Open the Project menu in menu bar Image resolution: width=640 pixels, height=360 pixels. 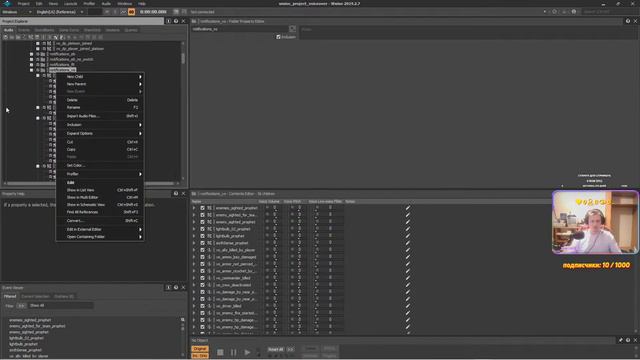23,4
